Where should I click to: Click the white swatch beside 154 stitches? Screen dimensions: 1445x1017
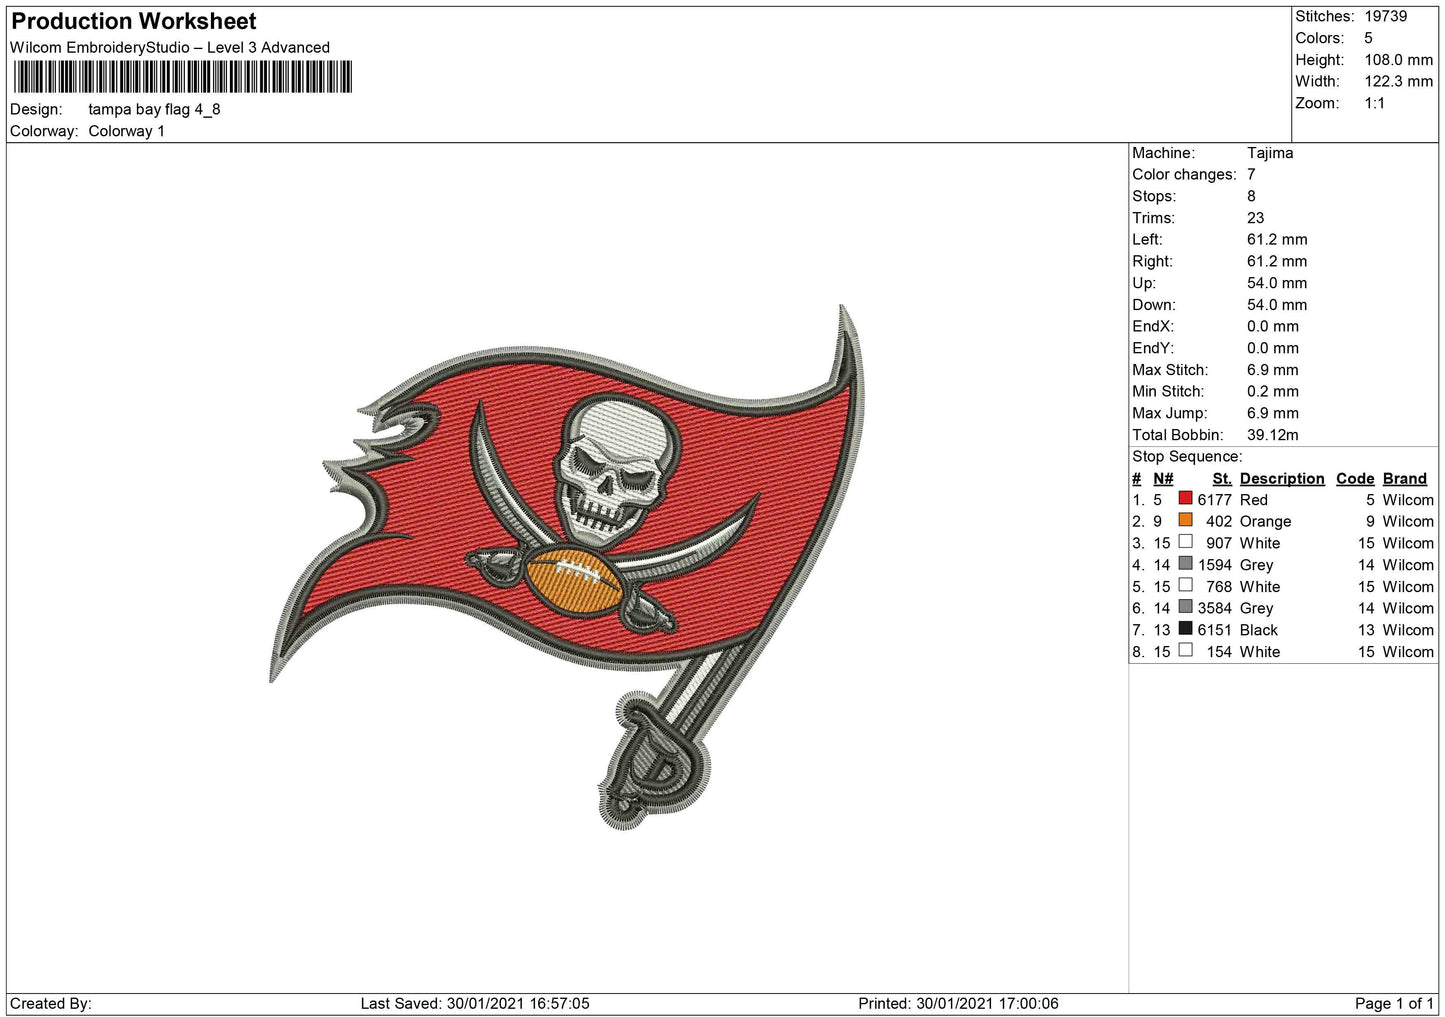(x=1185, y=650)
